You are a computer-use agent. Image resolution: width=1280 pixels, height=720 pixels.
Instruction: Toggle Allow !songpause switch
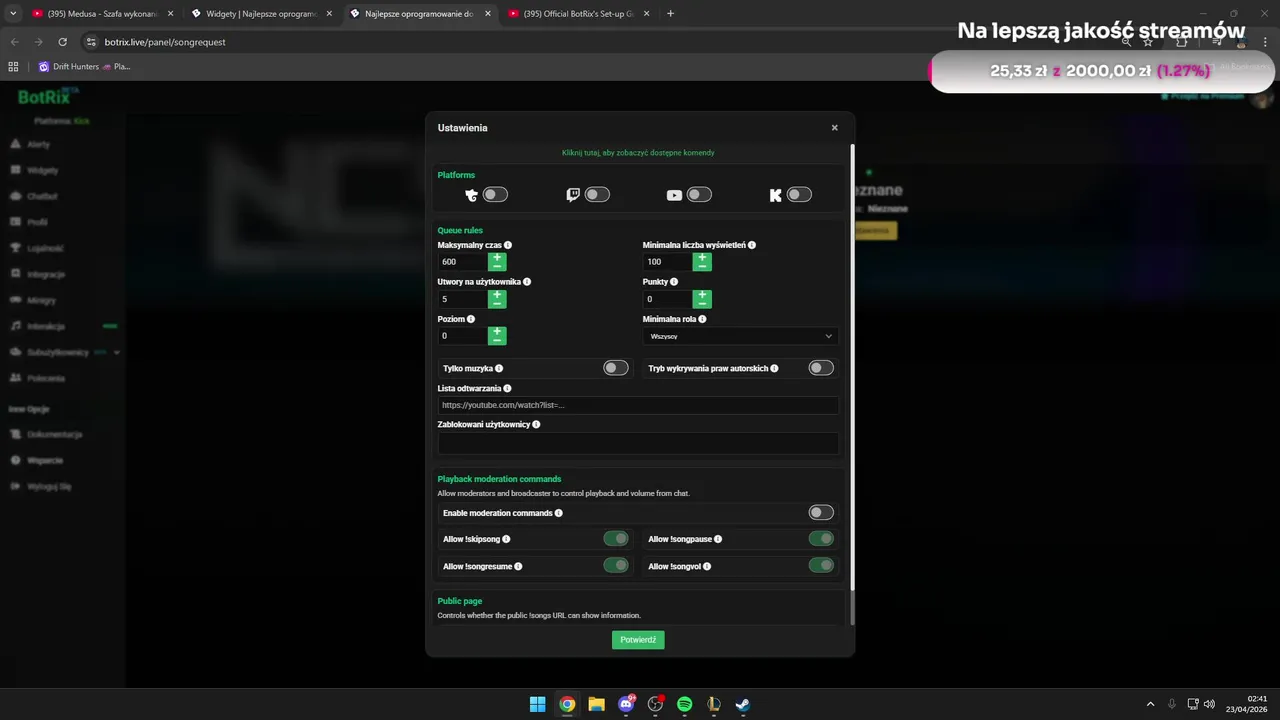(821, 539)
